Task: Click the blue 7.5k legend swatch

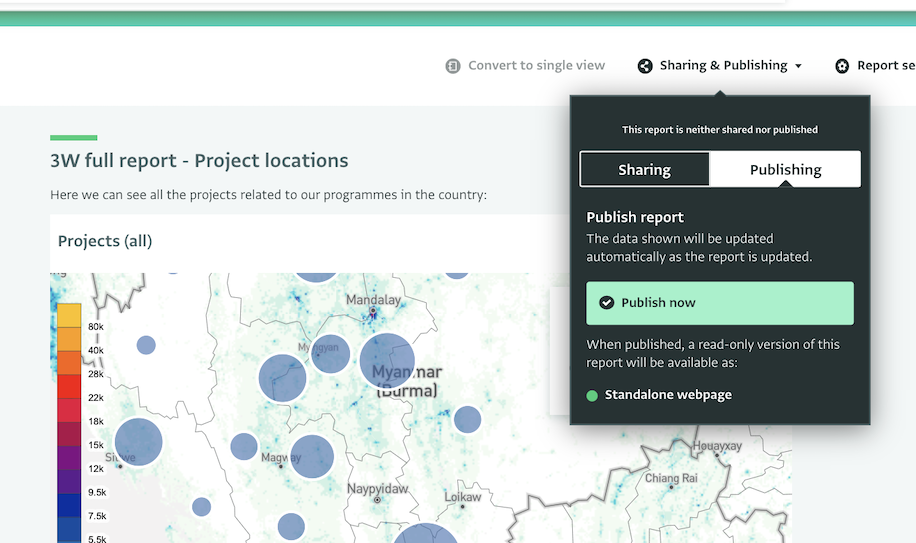Action: 69,506
